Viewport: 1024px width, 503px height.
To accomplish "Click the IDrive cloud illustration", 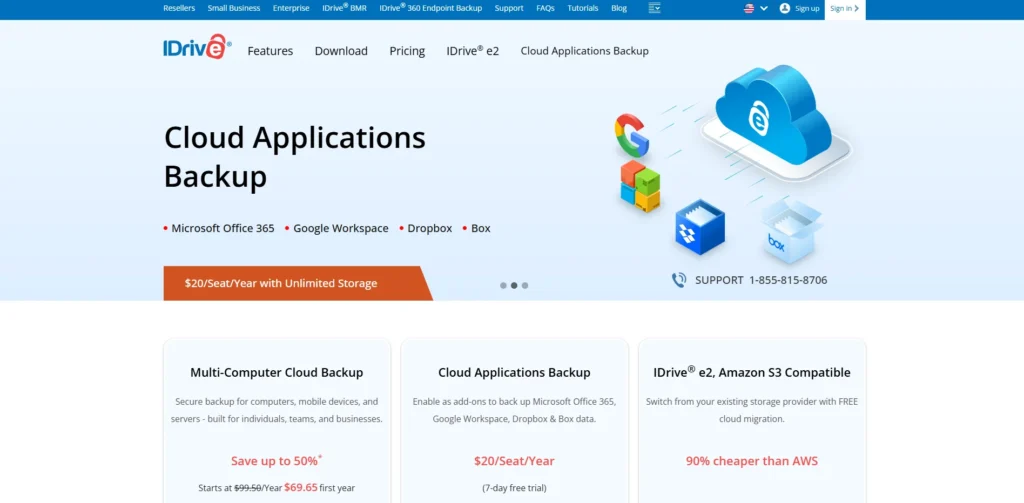I will (776, 116).
